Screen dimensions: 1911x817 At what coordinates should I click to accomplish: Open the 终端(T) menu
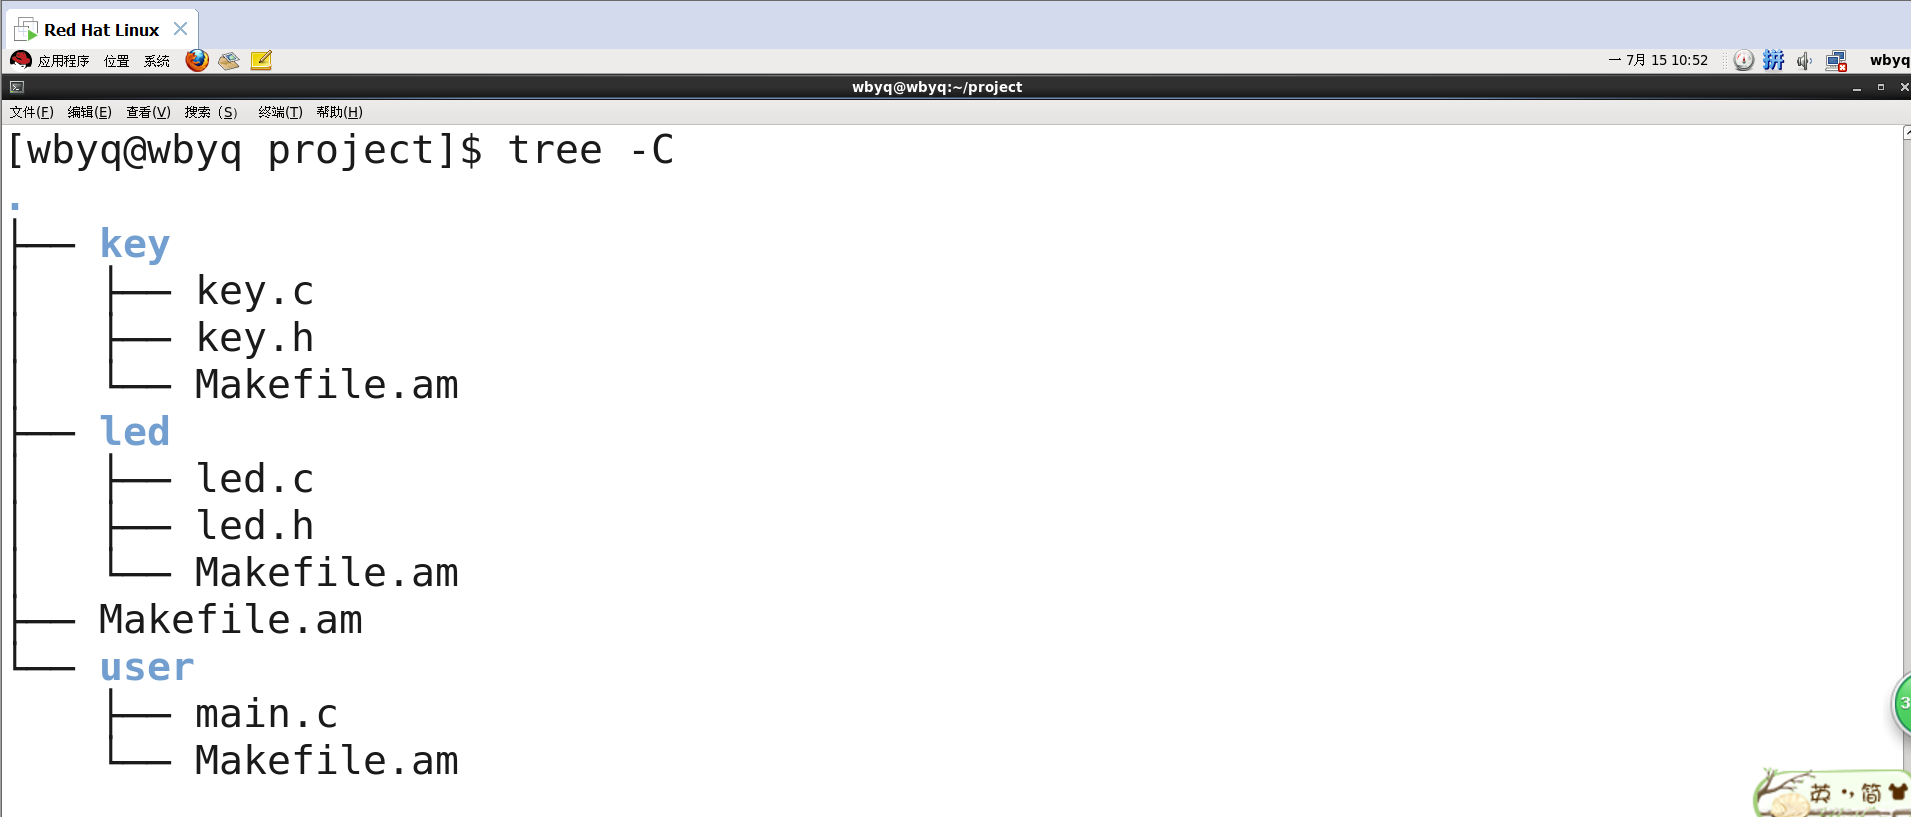point(280,112)
